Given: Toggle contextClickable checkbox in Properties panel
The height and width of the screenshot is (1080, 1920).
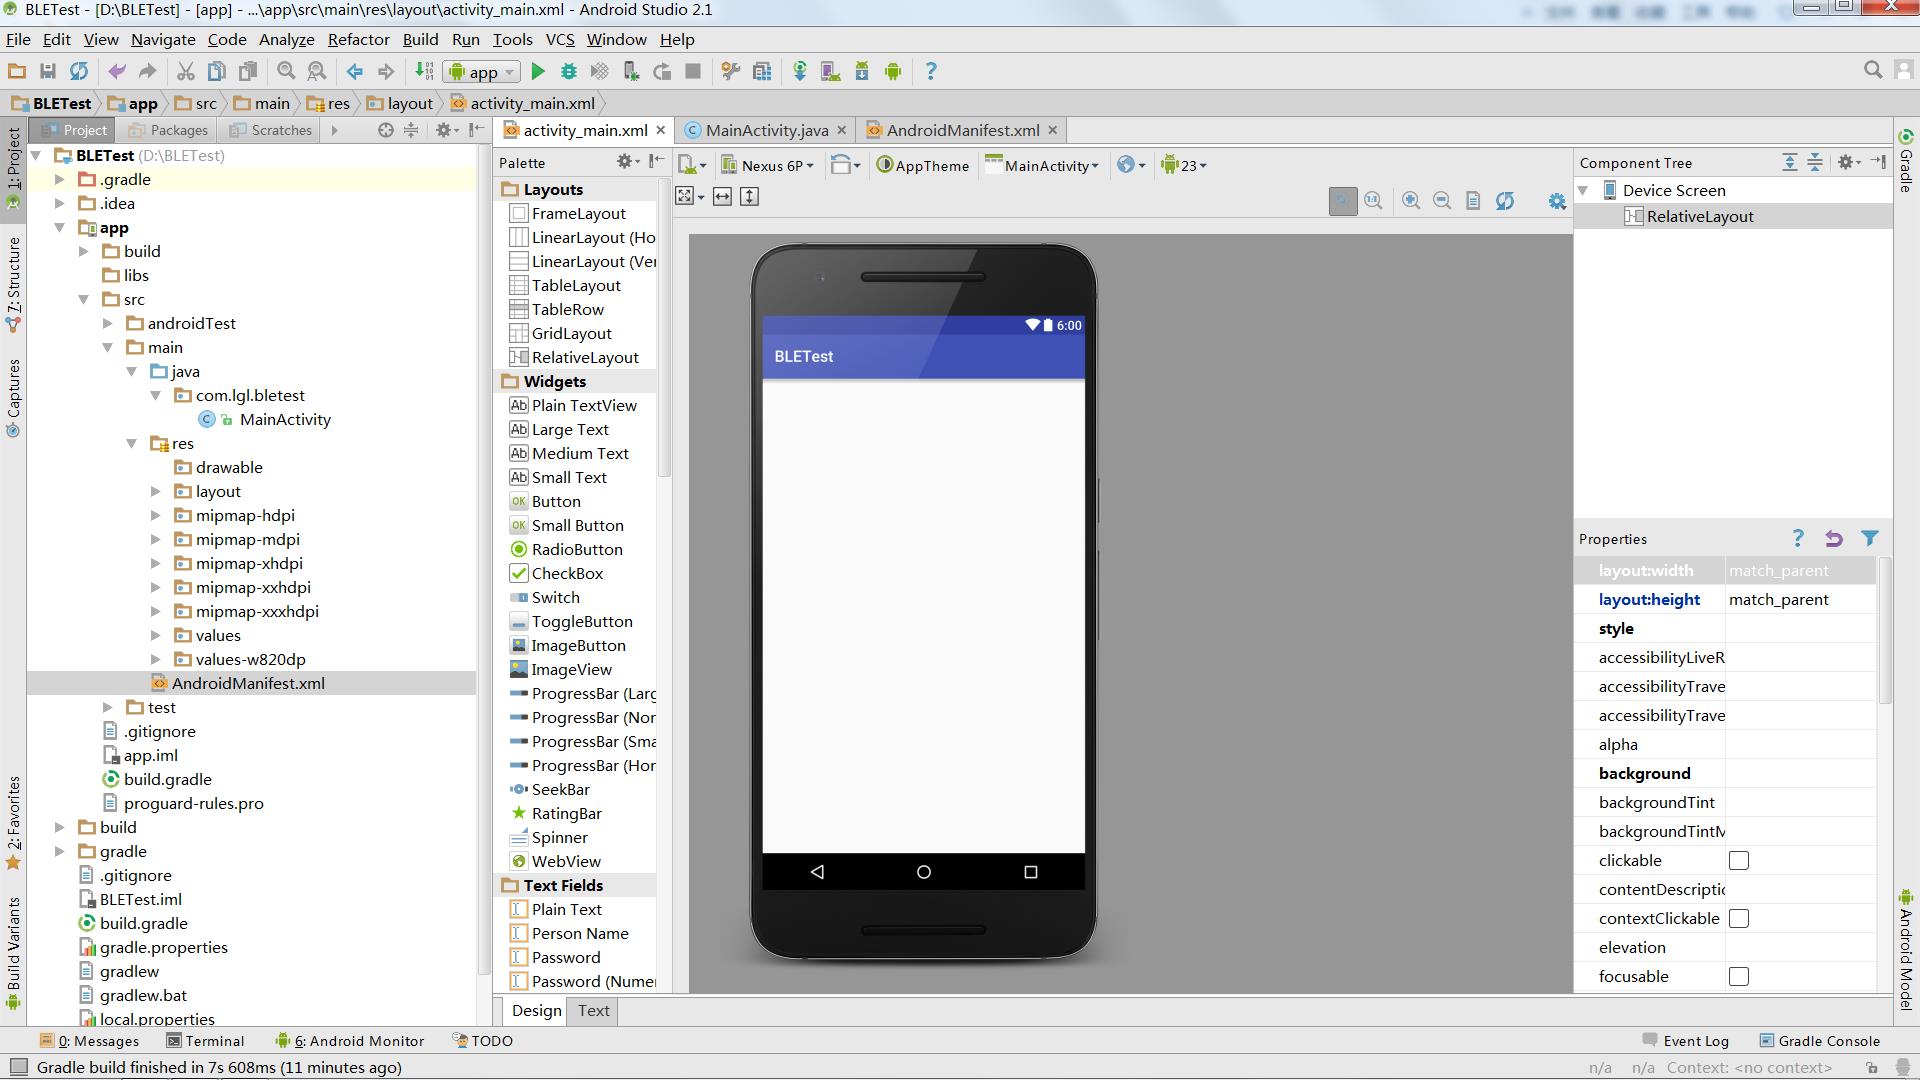Looking at the screenshot, I should 1741,918.
